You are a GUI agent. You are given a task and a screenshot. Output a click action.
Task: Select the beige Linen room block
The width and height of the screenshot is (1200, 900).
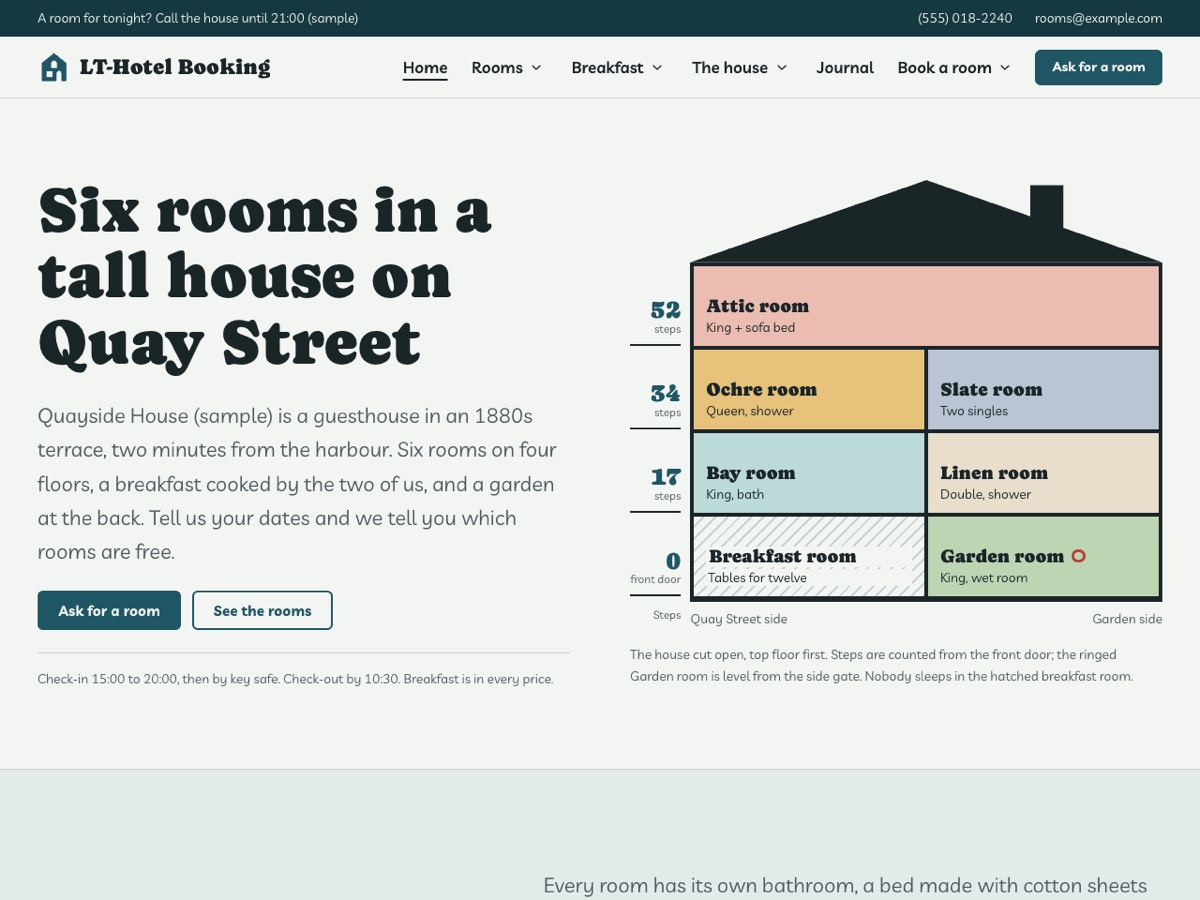(1043, 473)
